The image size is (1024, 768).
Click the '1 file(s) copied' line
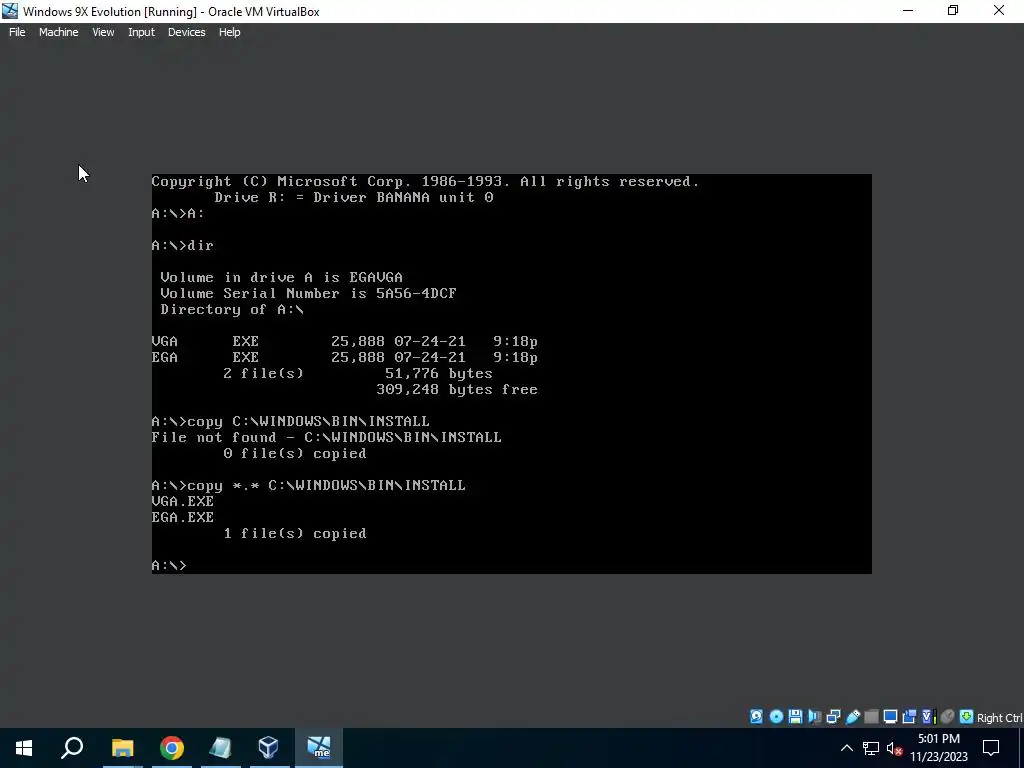pos(295,534)
